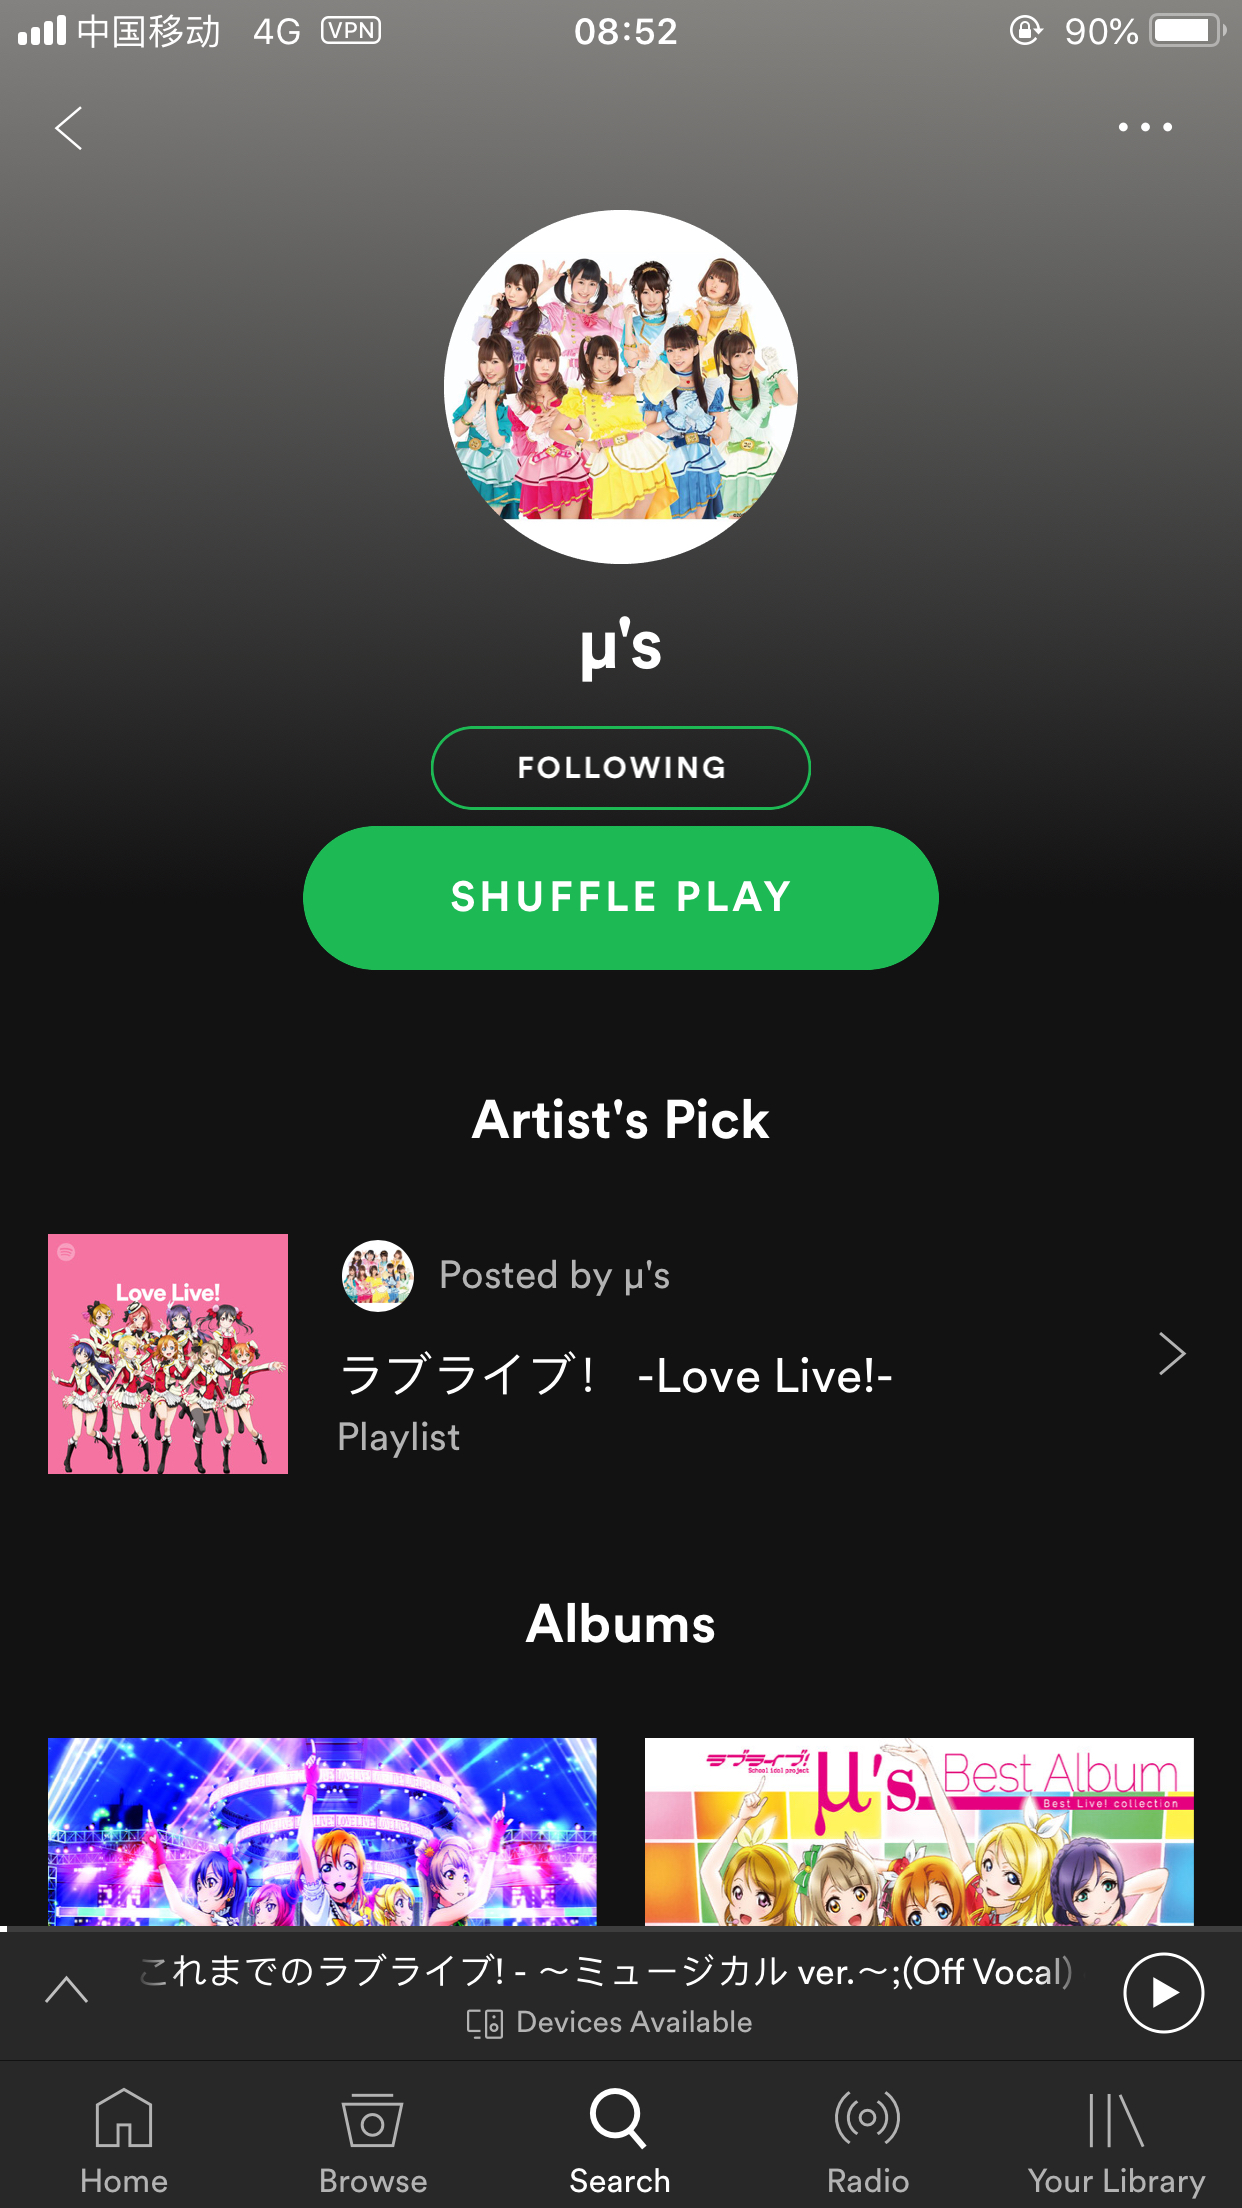This screenshot has height=2208, width=1242.
Task: Tap the back arrow icon
Action: [x=68, y=128]
